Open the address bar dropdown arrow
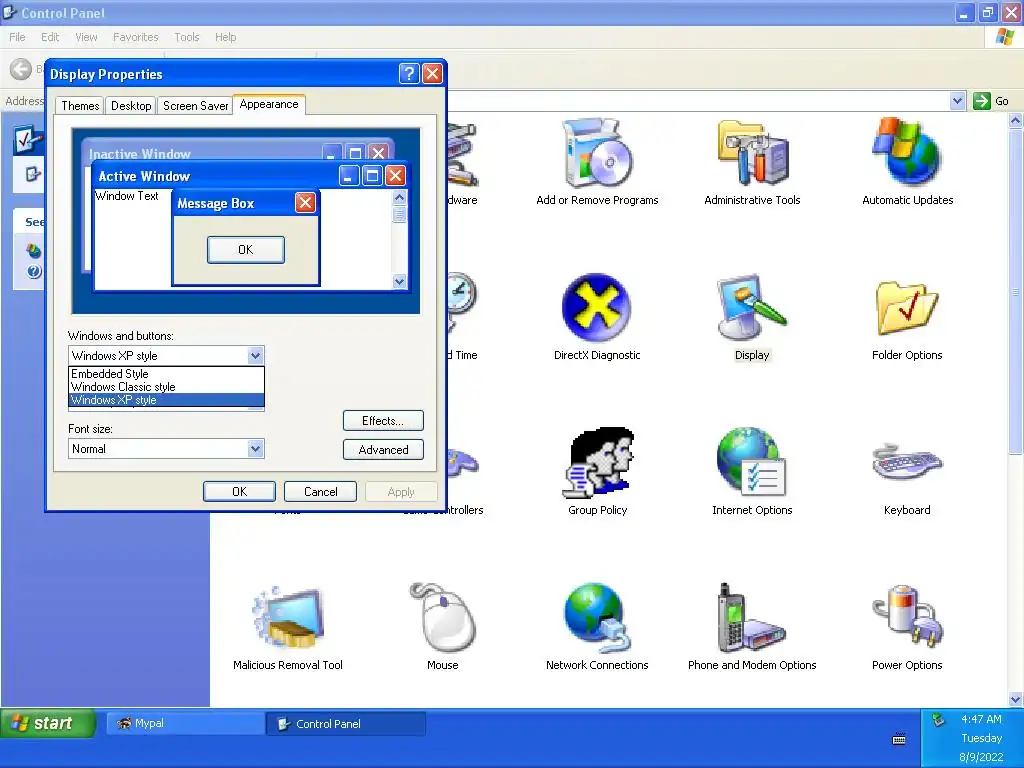This screenshot has height=768, width=1024. point(957,101)
